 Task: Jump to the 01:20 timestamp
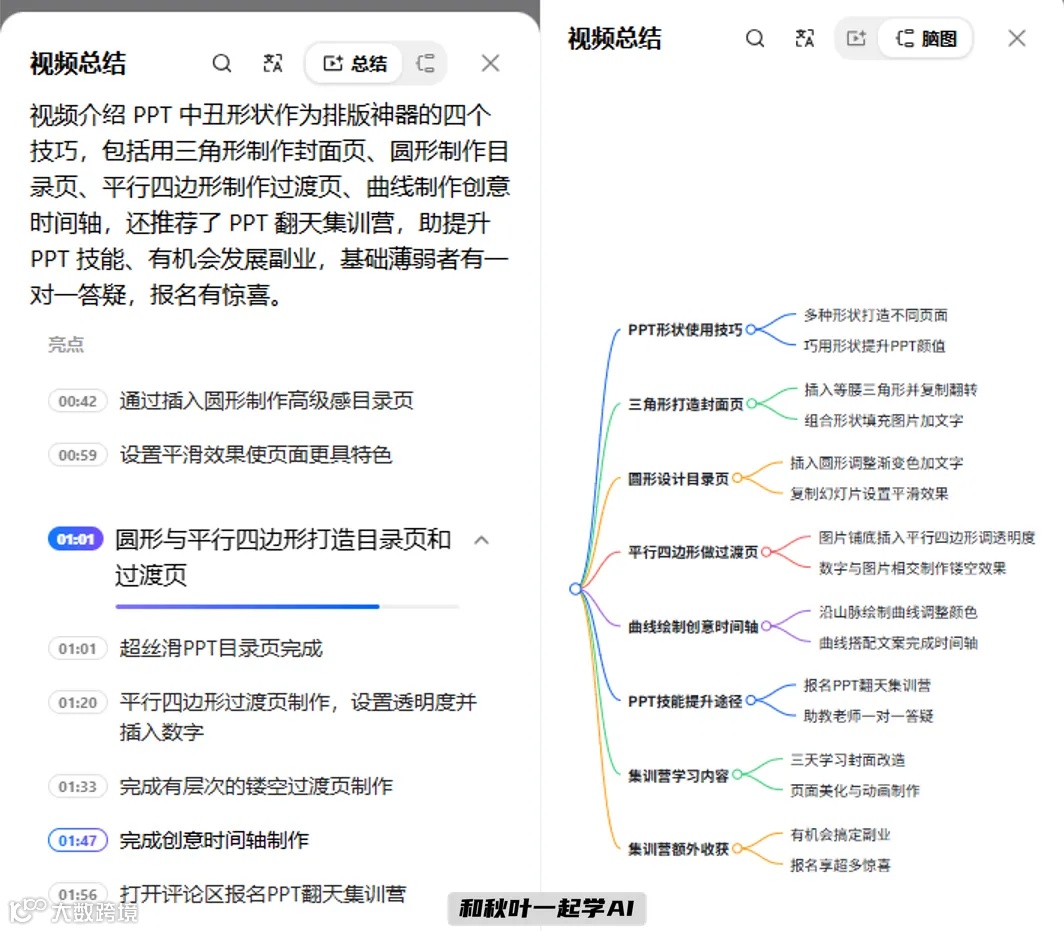click(x=77, y=703)
